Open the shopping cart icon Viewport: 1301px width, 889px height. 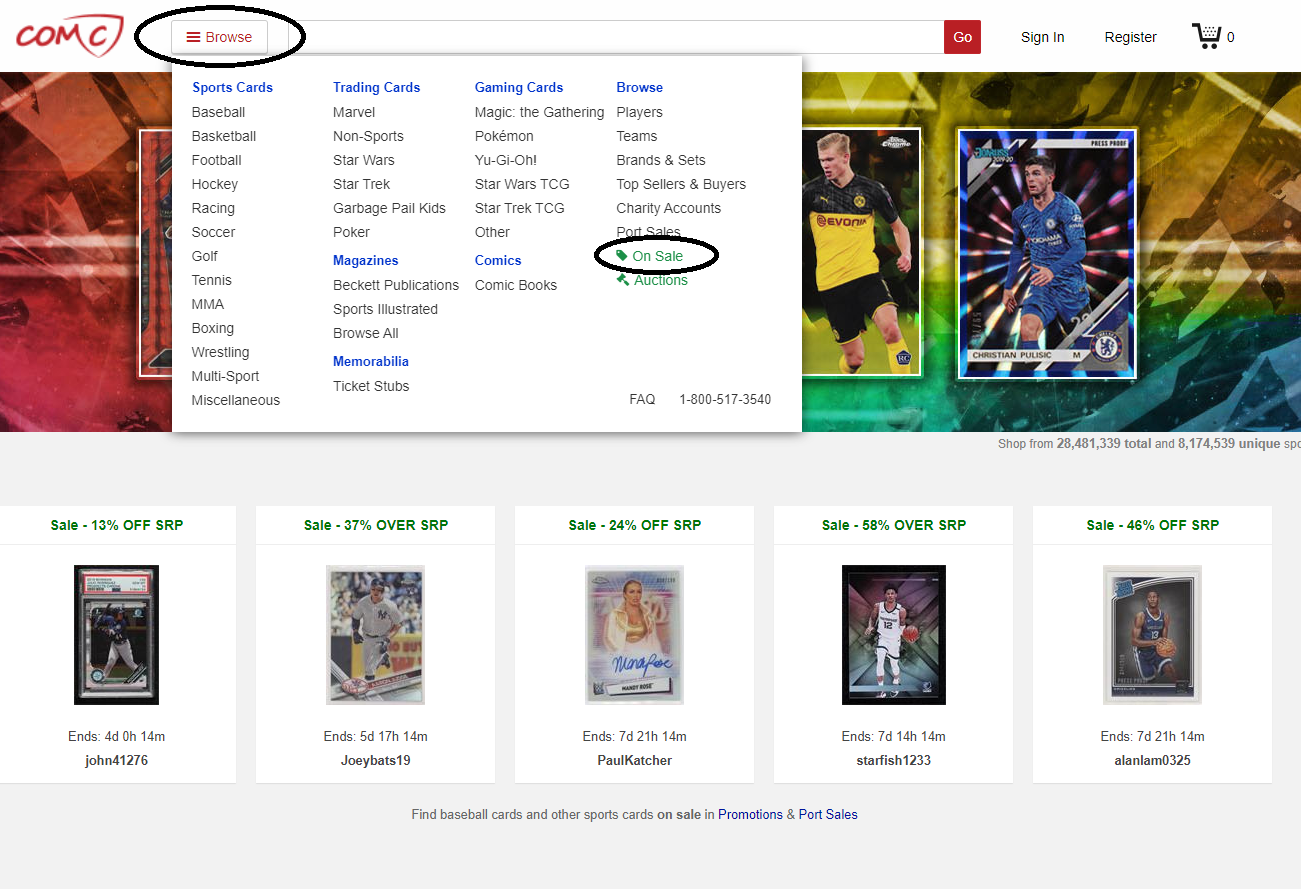click(x=1206, y=37)
